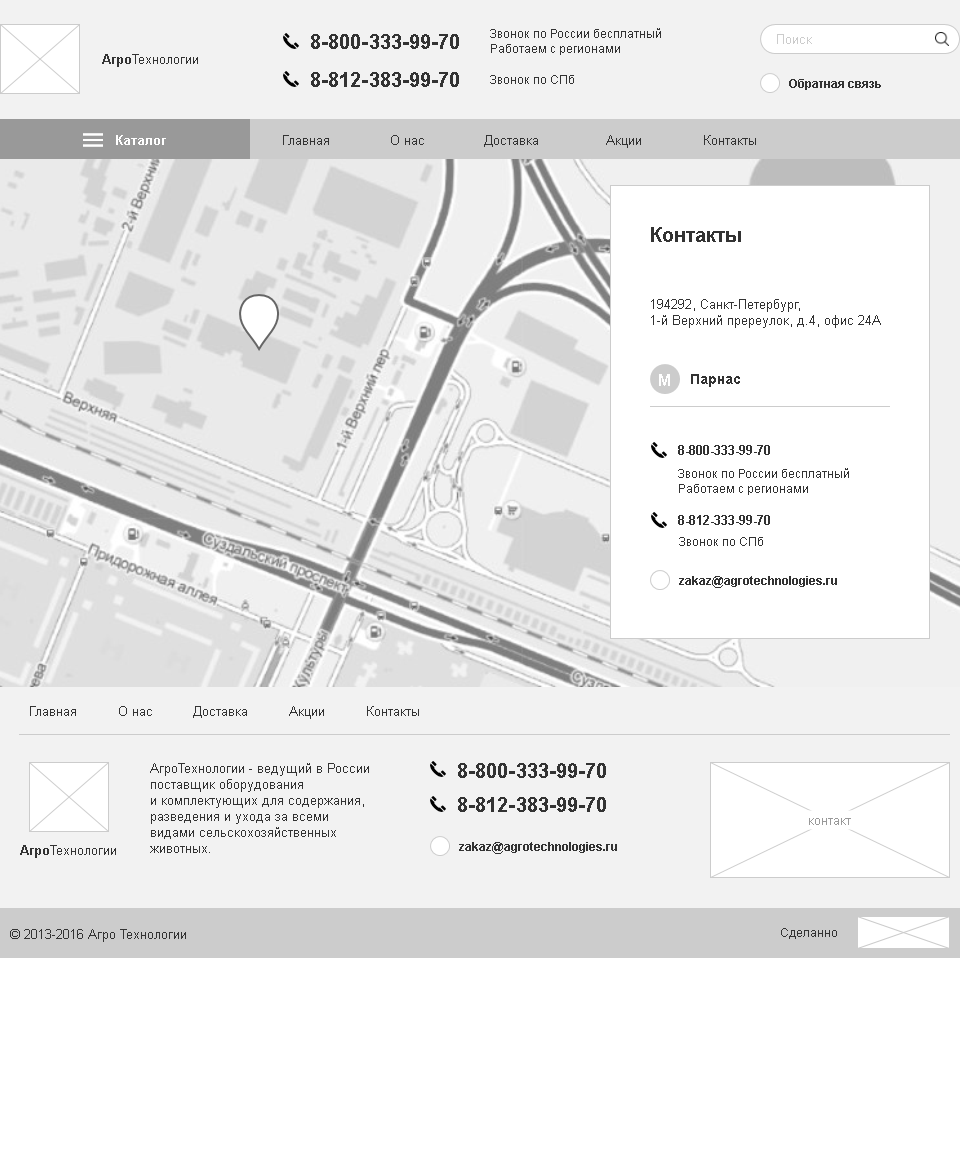Open the Главная item in top navigation
960x1159 pixels.
pyautogui.click(x=305, y=140)
